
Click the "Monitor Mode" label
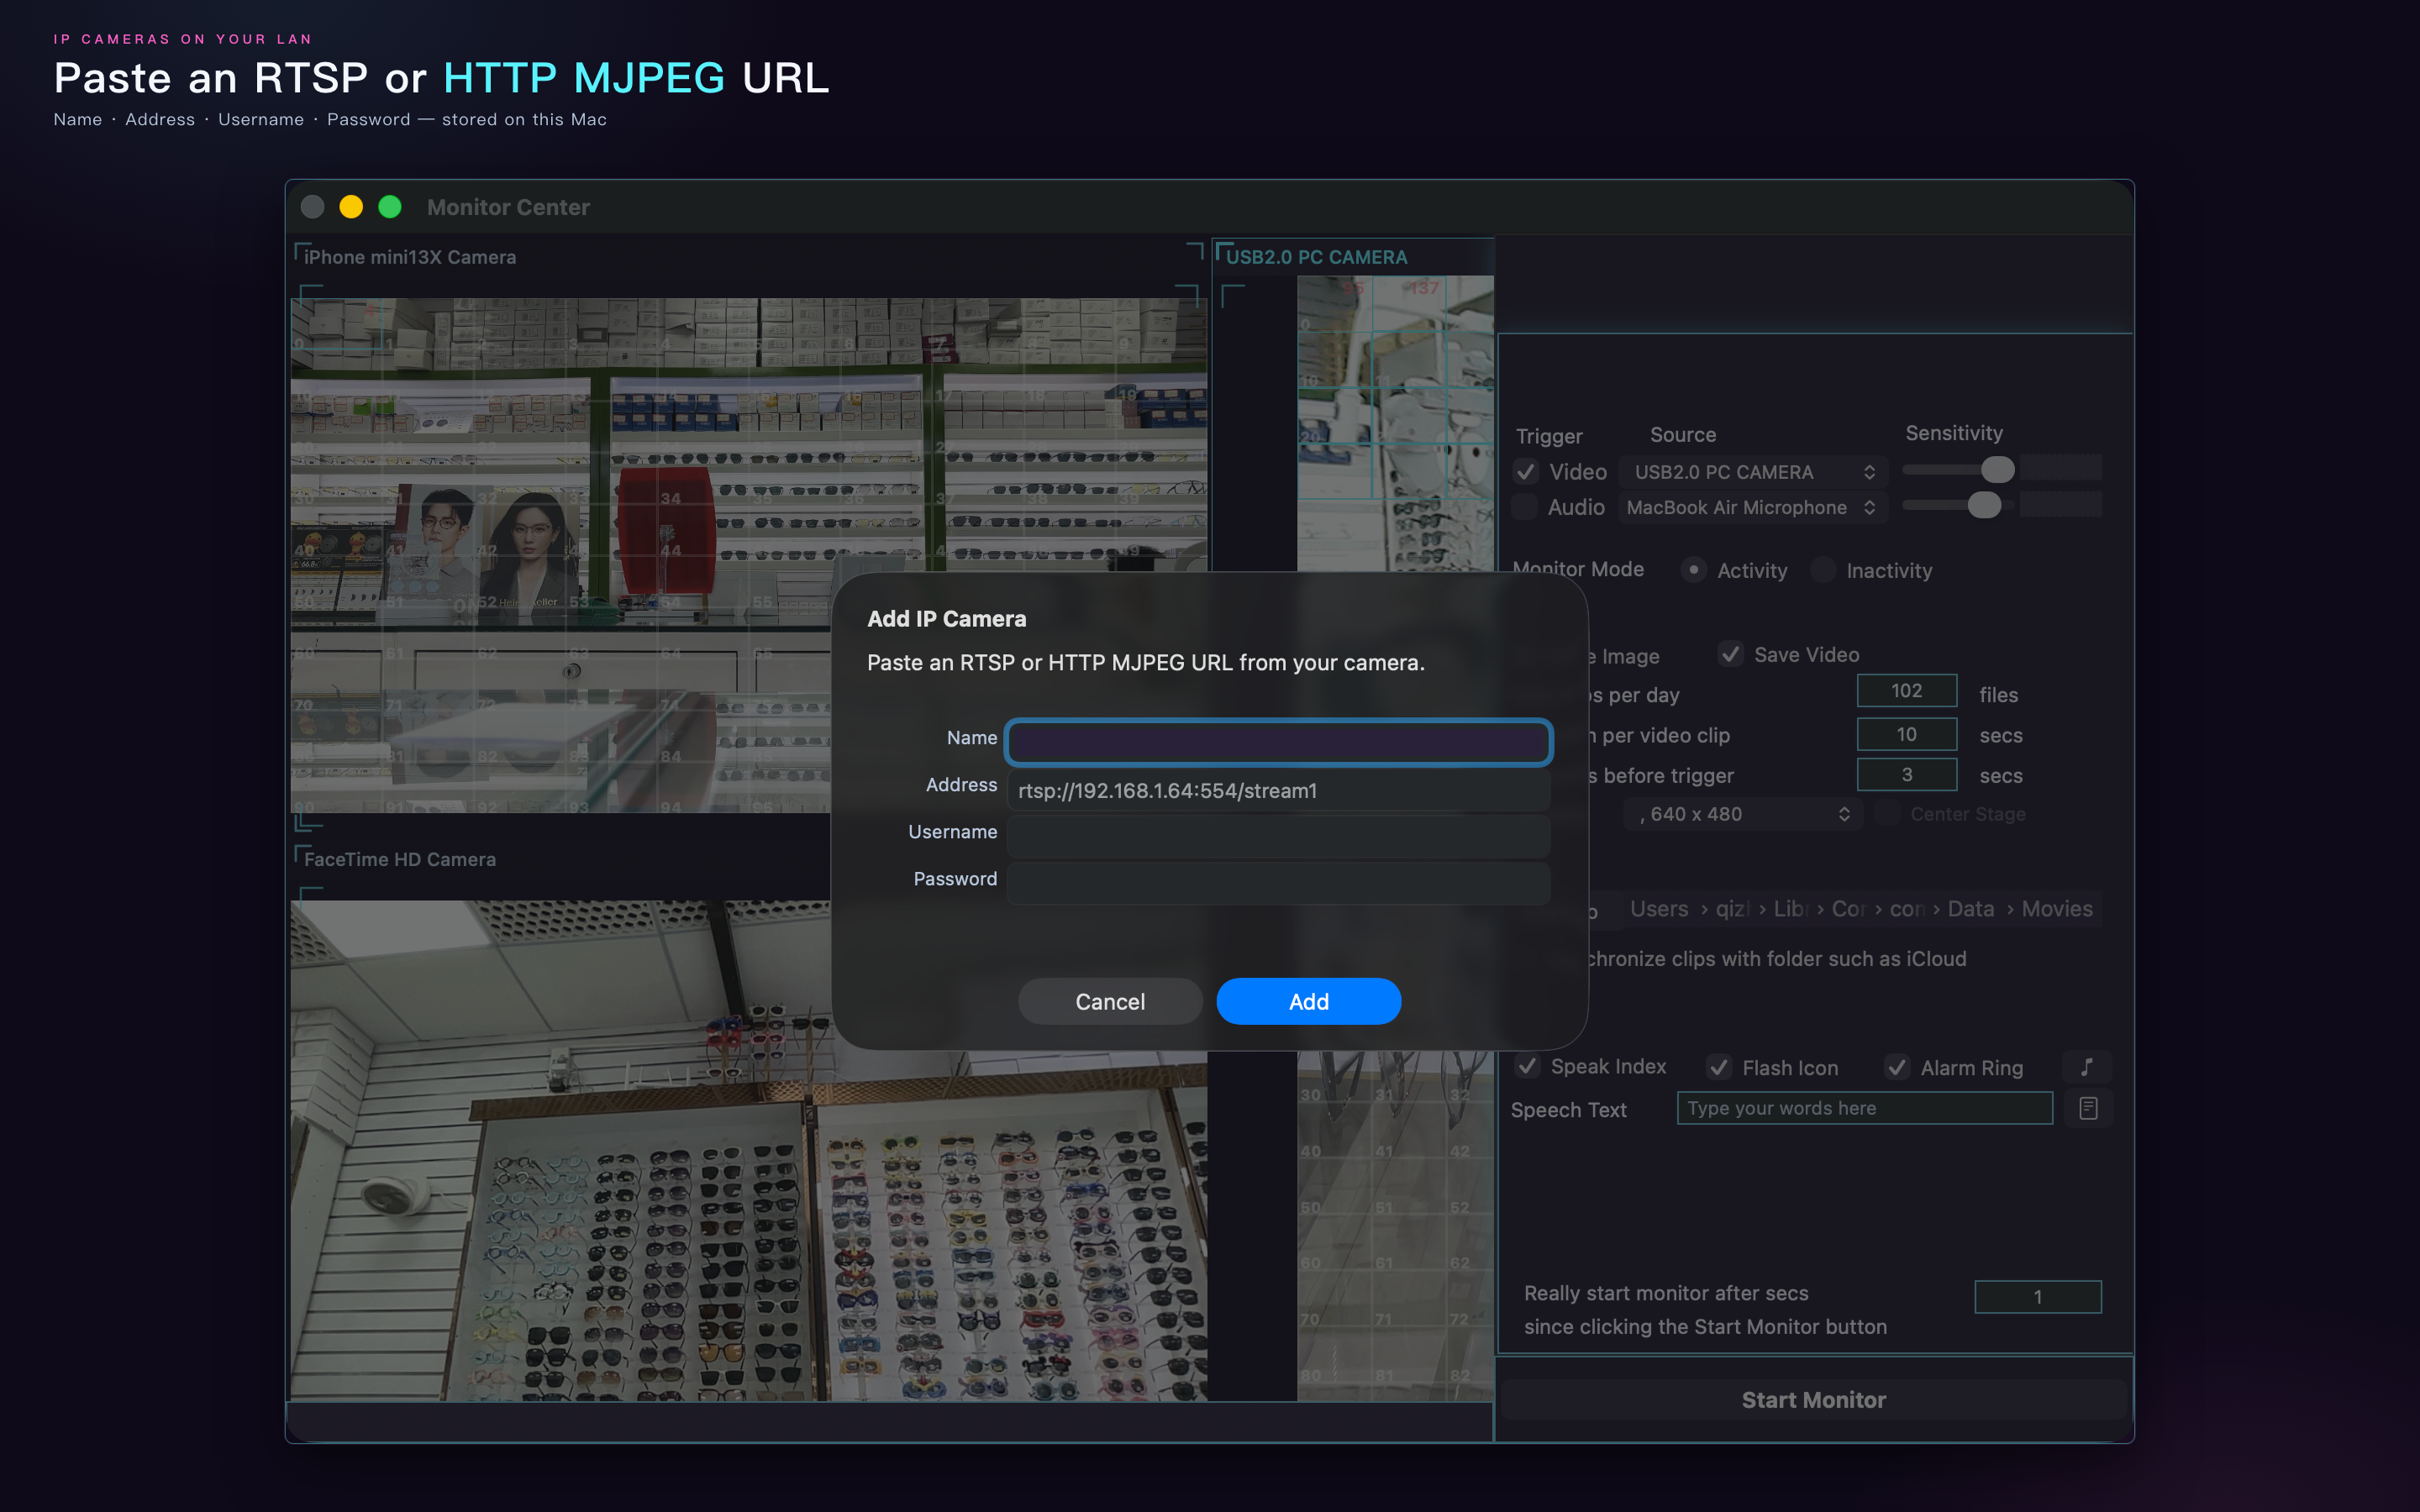pos(1578,569)
